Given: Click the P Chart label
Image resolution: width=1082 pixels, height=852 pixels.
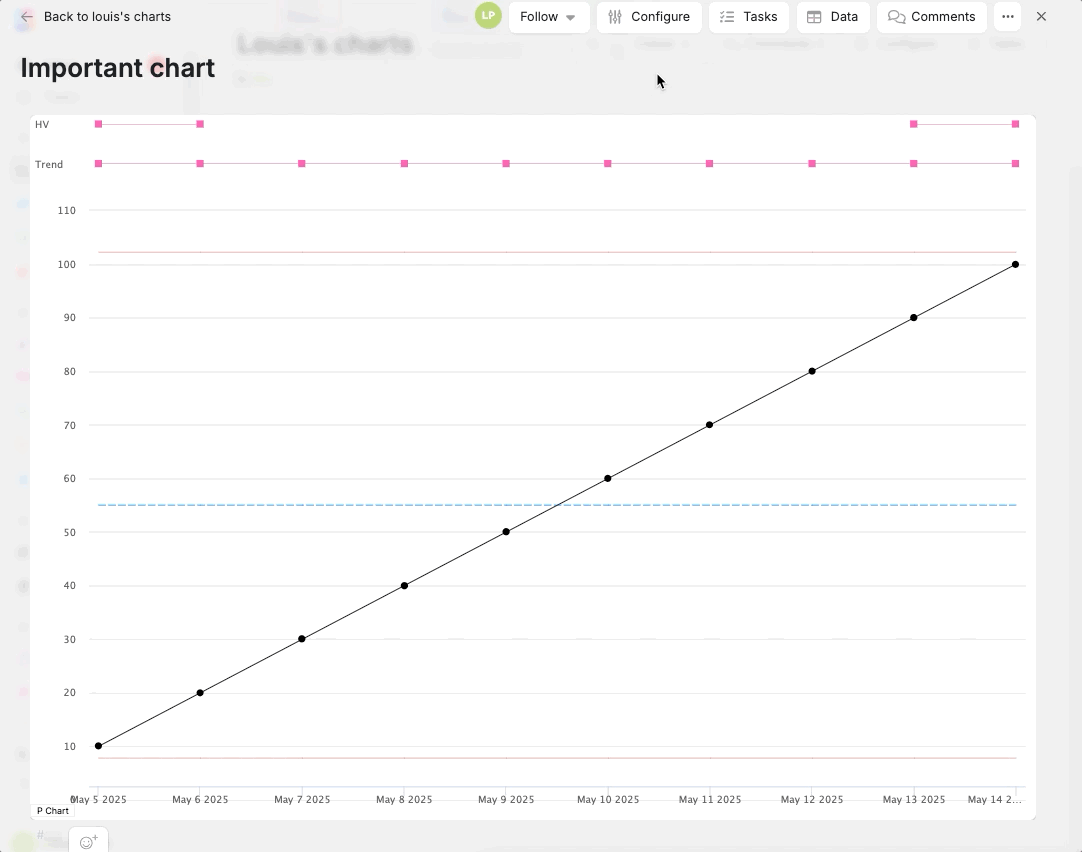Looking at the screenshot, I should point(53,811).
